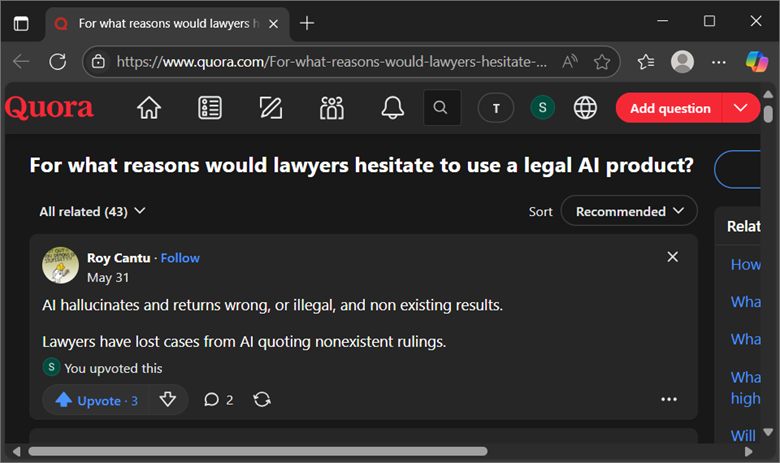Screen dimensions: 780x463
Task: Open the Following feed list icon
Action: tap(210, 108)
